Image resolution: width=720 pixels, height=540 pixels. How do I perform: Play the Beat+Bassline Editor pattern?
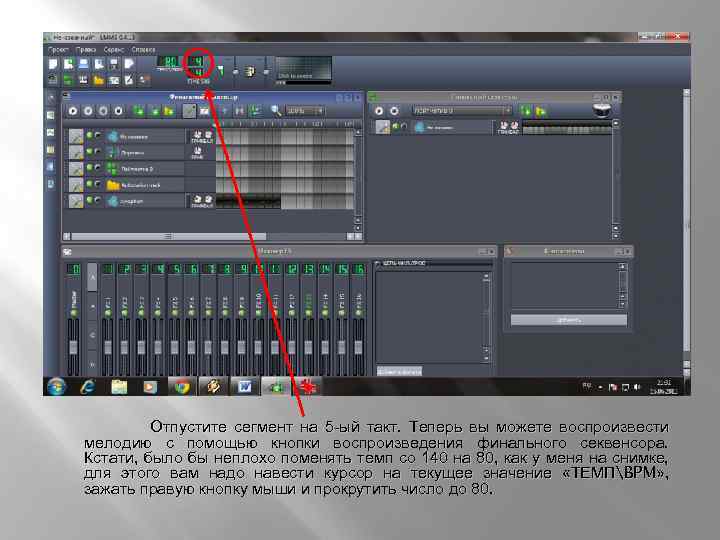[379, 111]
